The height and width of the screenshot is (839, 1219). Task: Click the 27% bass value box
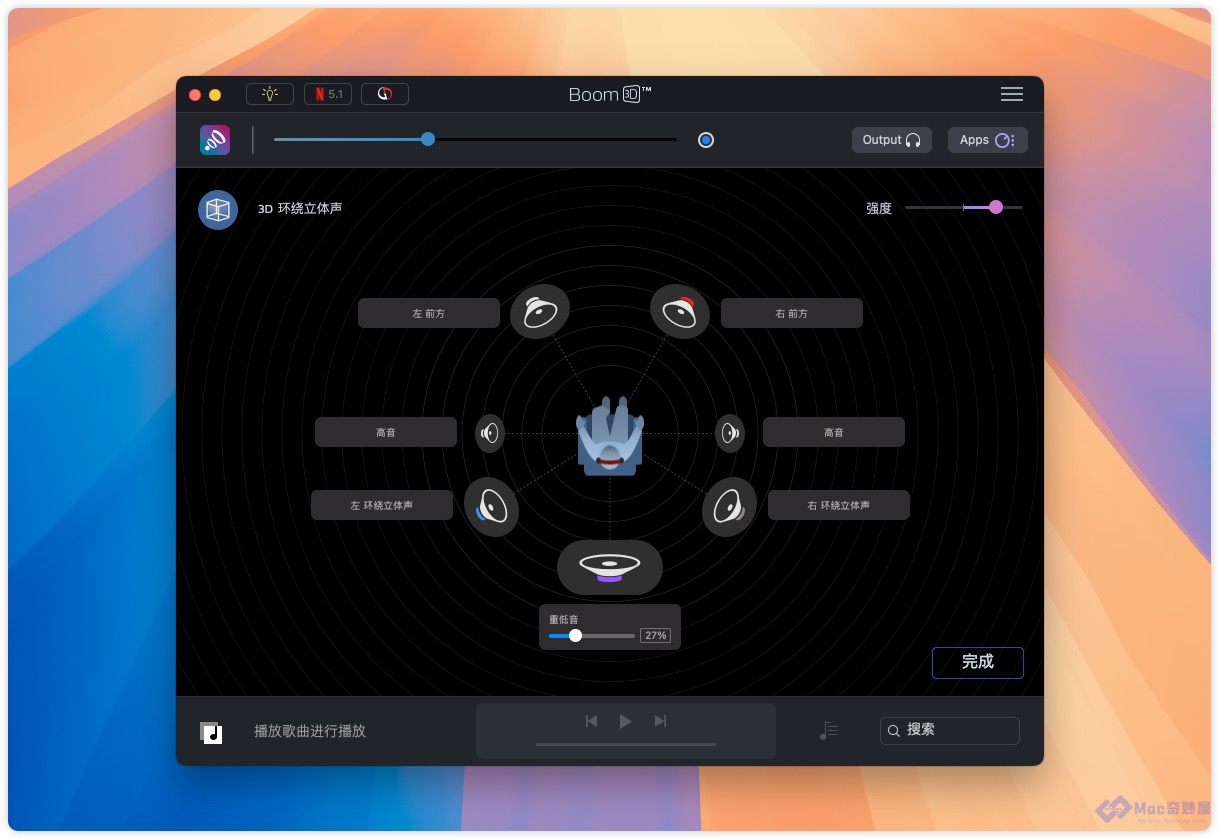click(655, 636)
